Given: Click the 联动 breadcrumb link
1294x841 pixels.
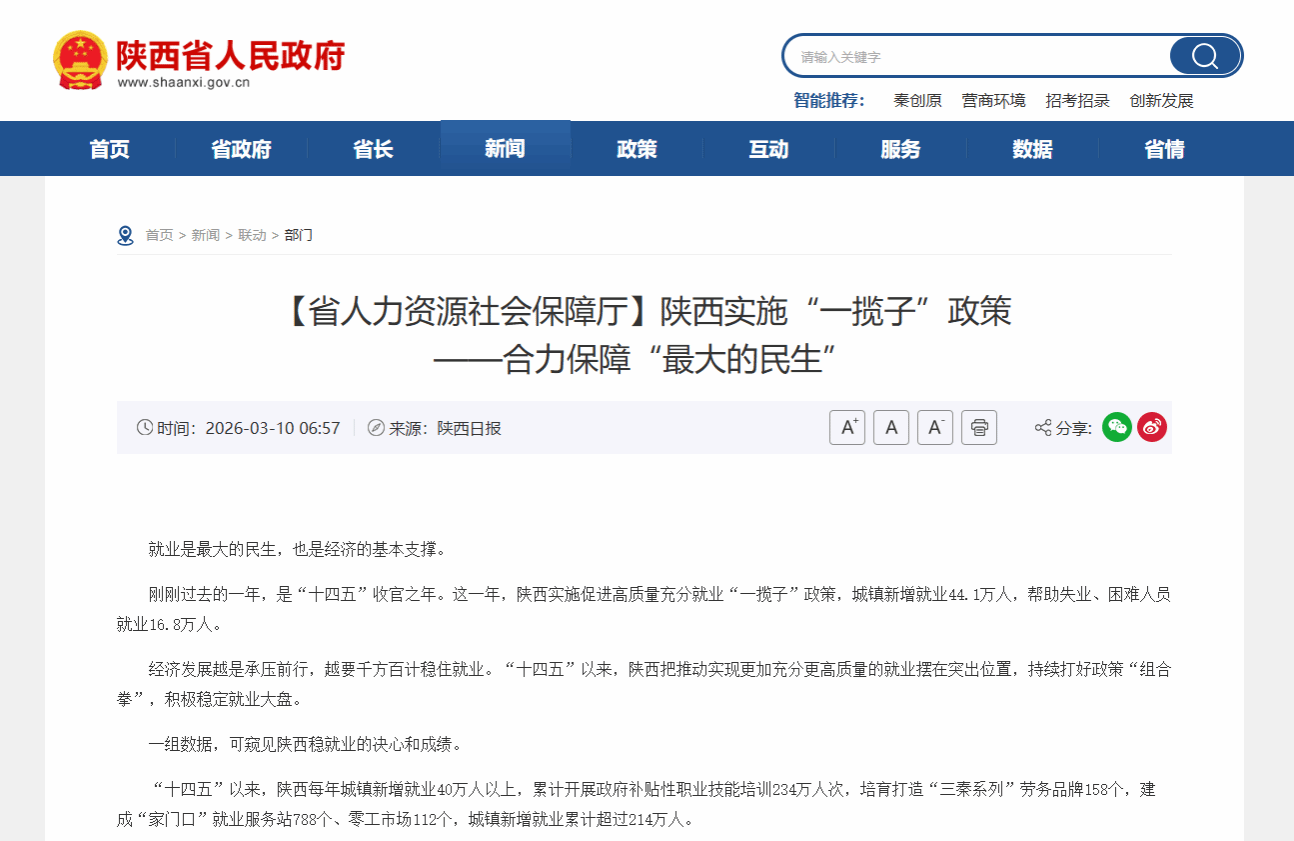Looking at the screenshot, I should 252,235.
